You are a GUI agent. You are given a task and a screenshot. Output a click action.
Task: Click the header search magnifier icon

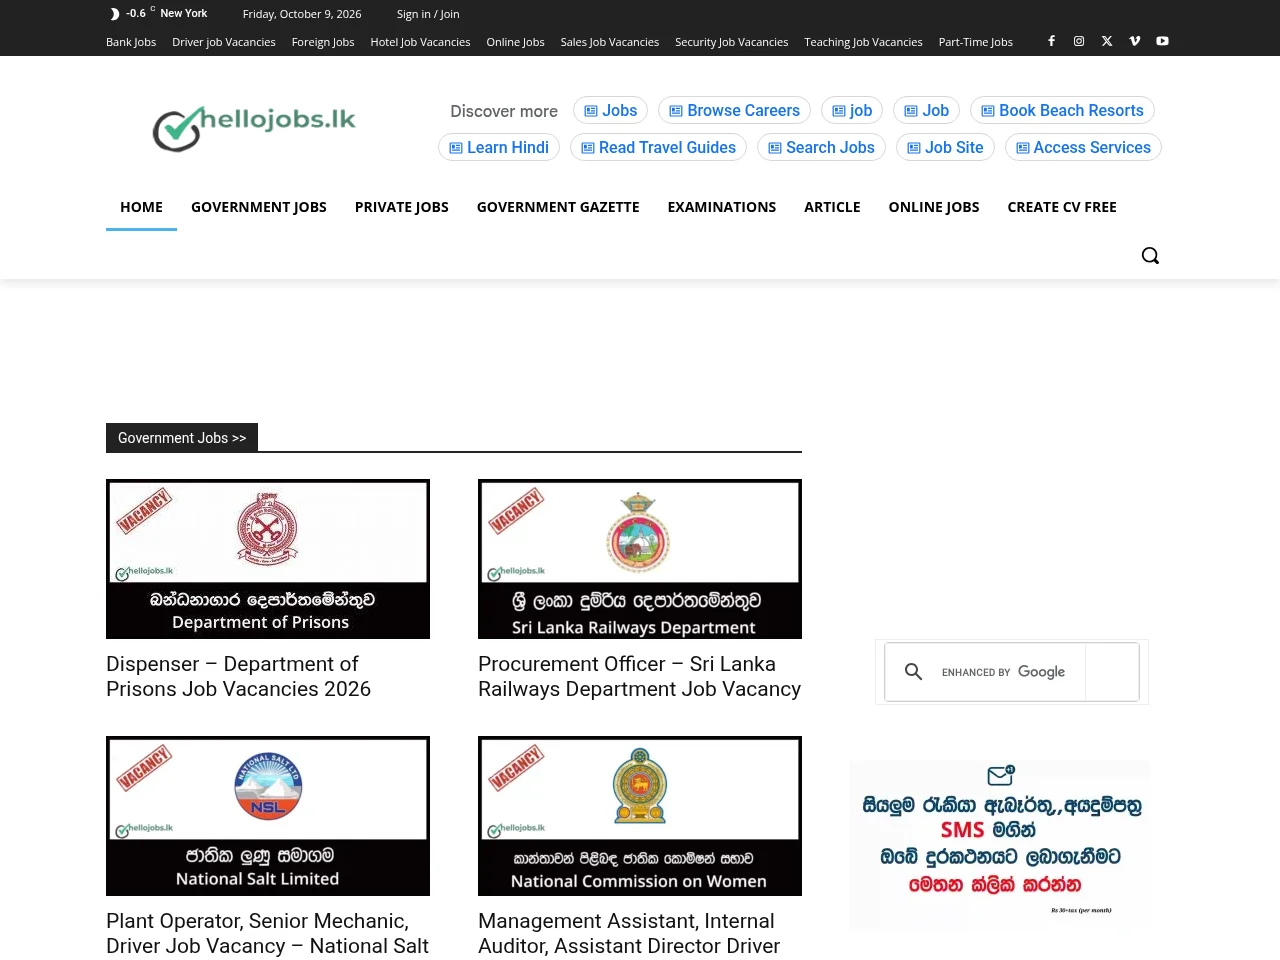click(1150, 255)
